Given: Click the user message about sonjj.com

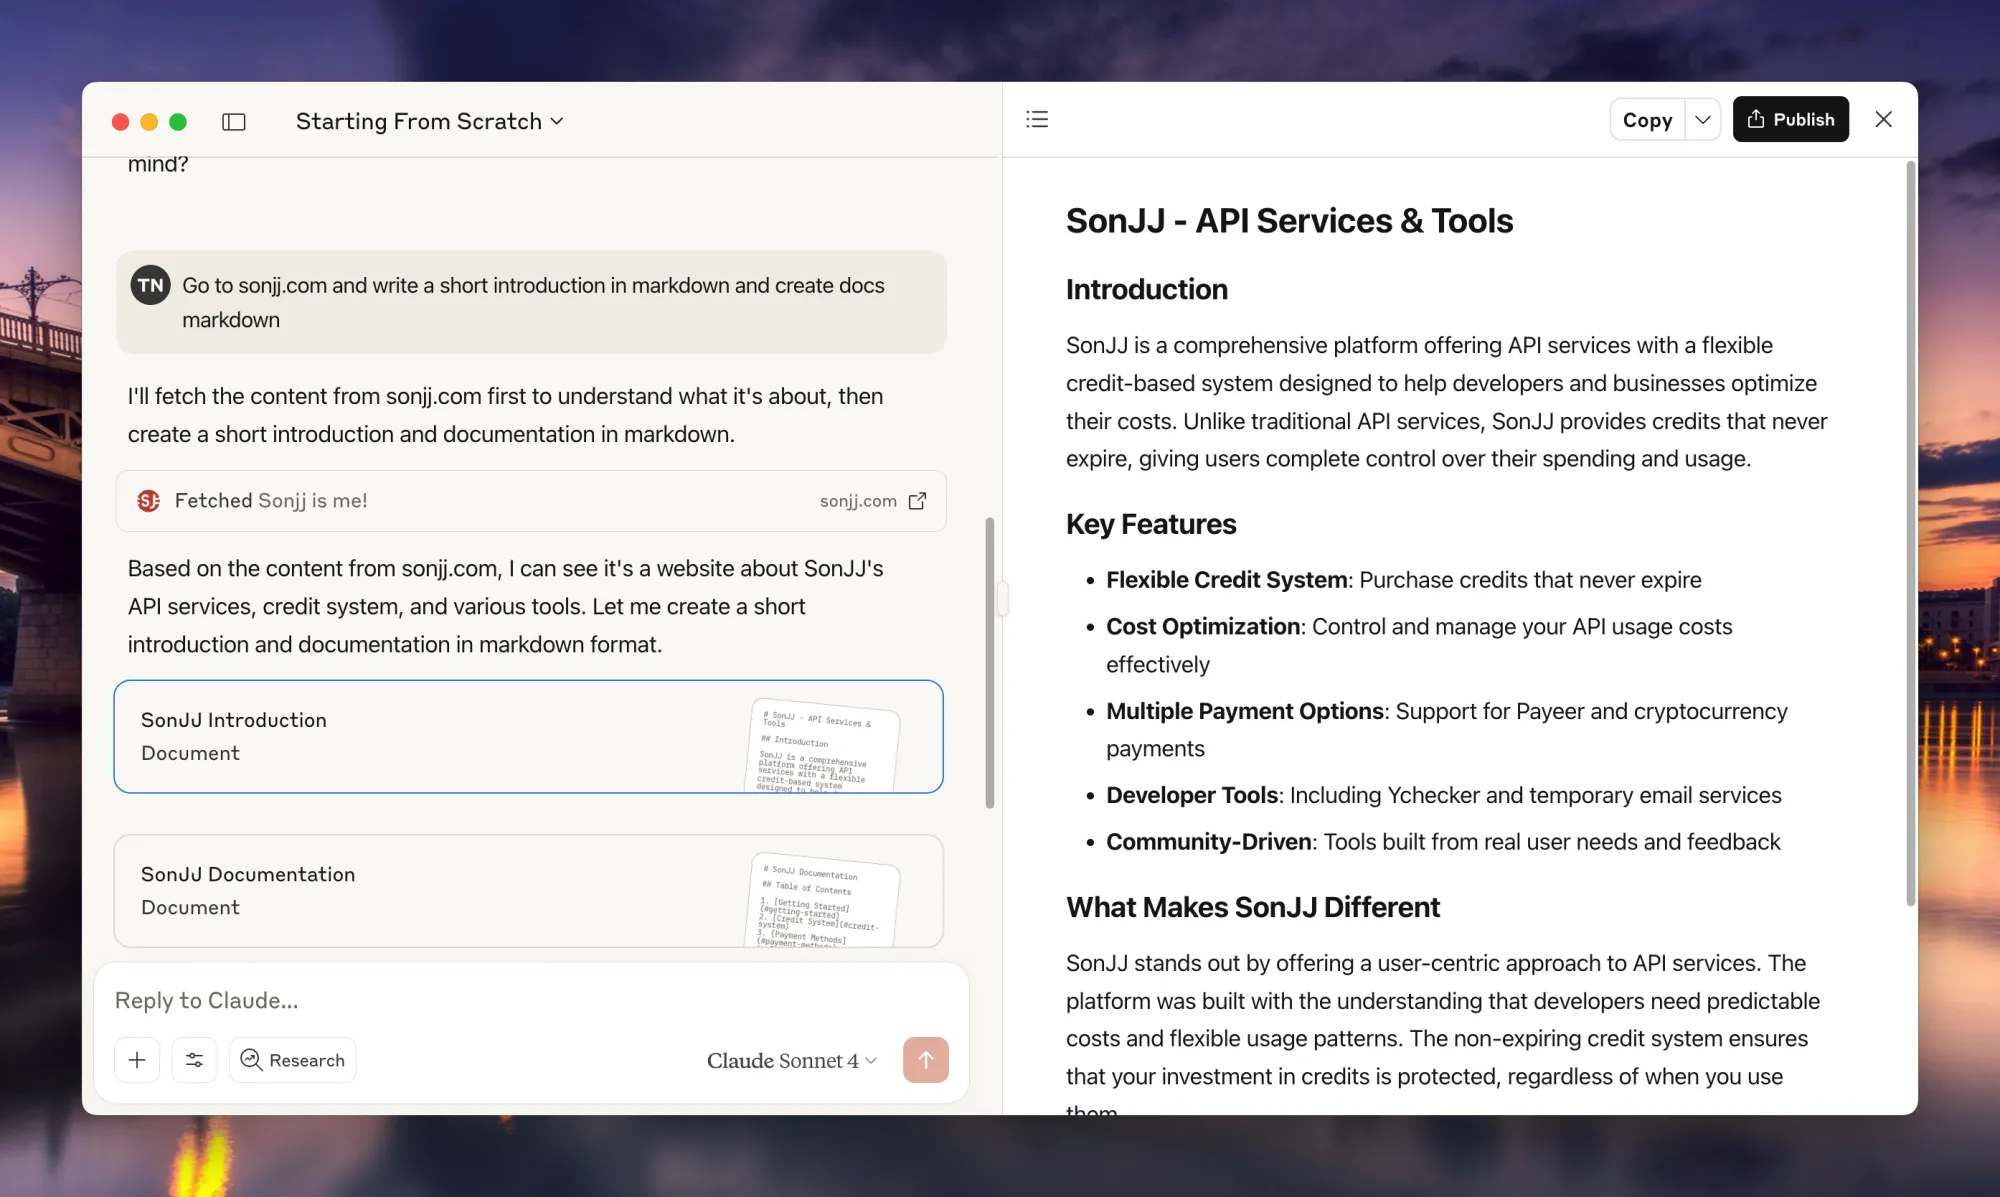Looking at the screenshot, I should (x=531, y=302).
